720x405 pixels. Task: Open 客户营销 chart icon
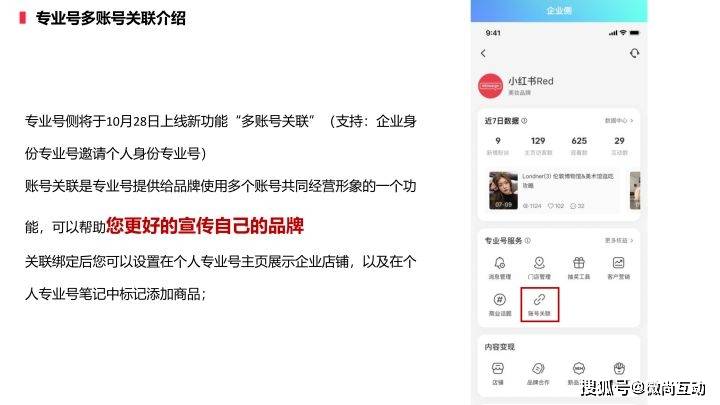[x=618, y=263]
